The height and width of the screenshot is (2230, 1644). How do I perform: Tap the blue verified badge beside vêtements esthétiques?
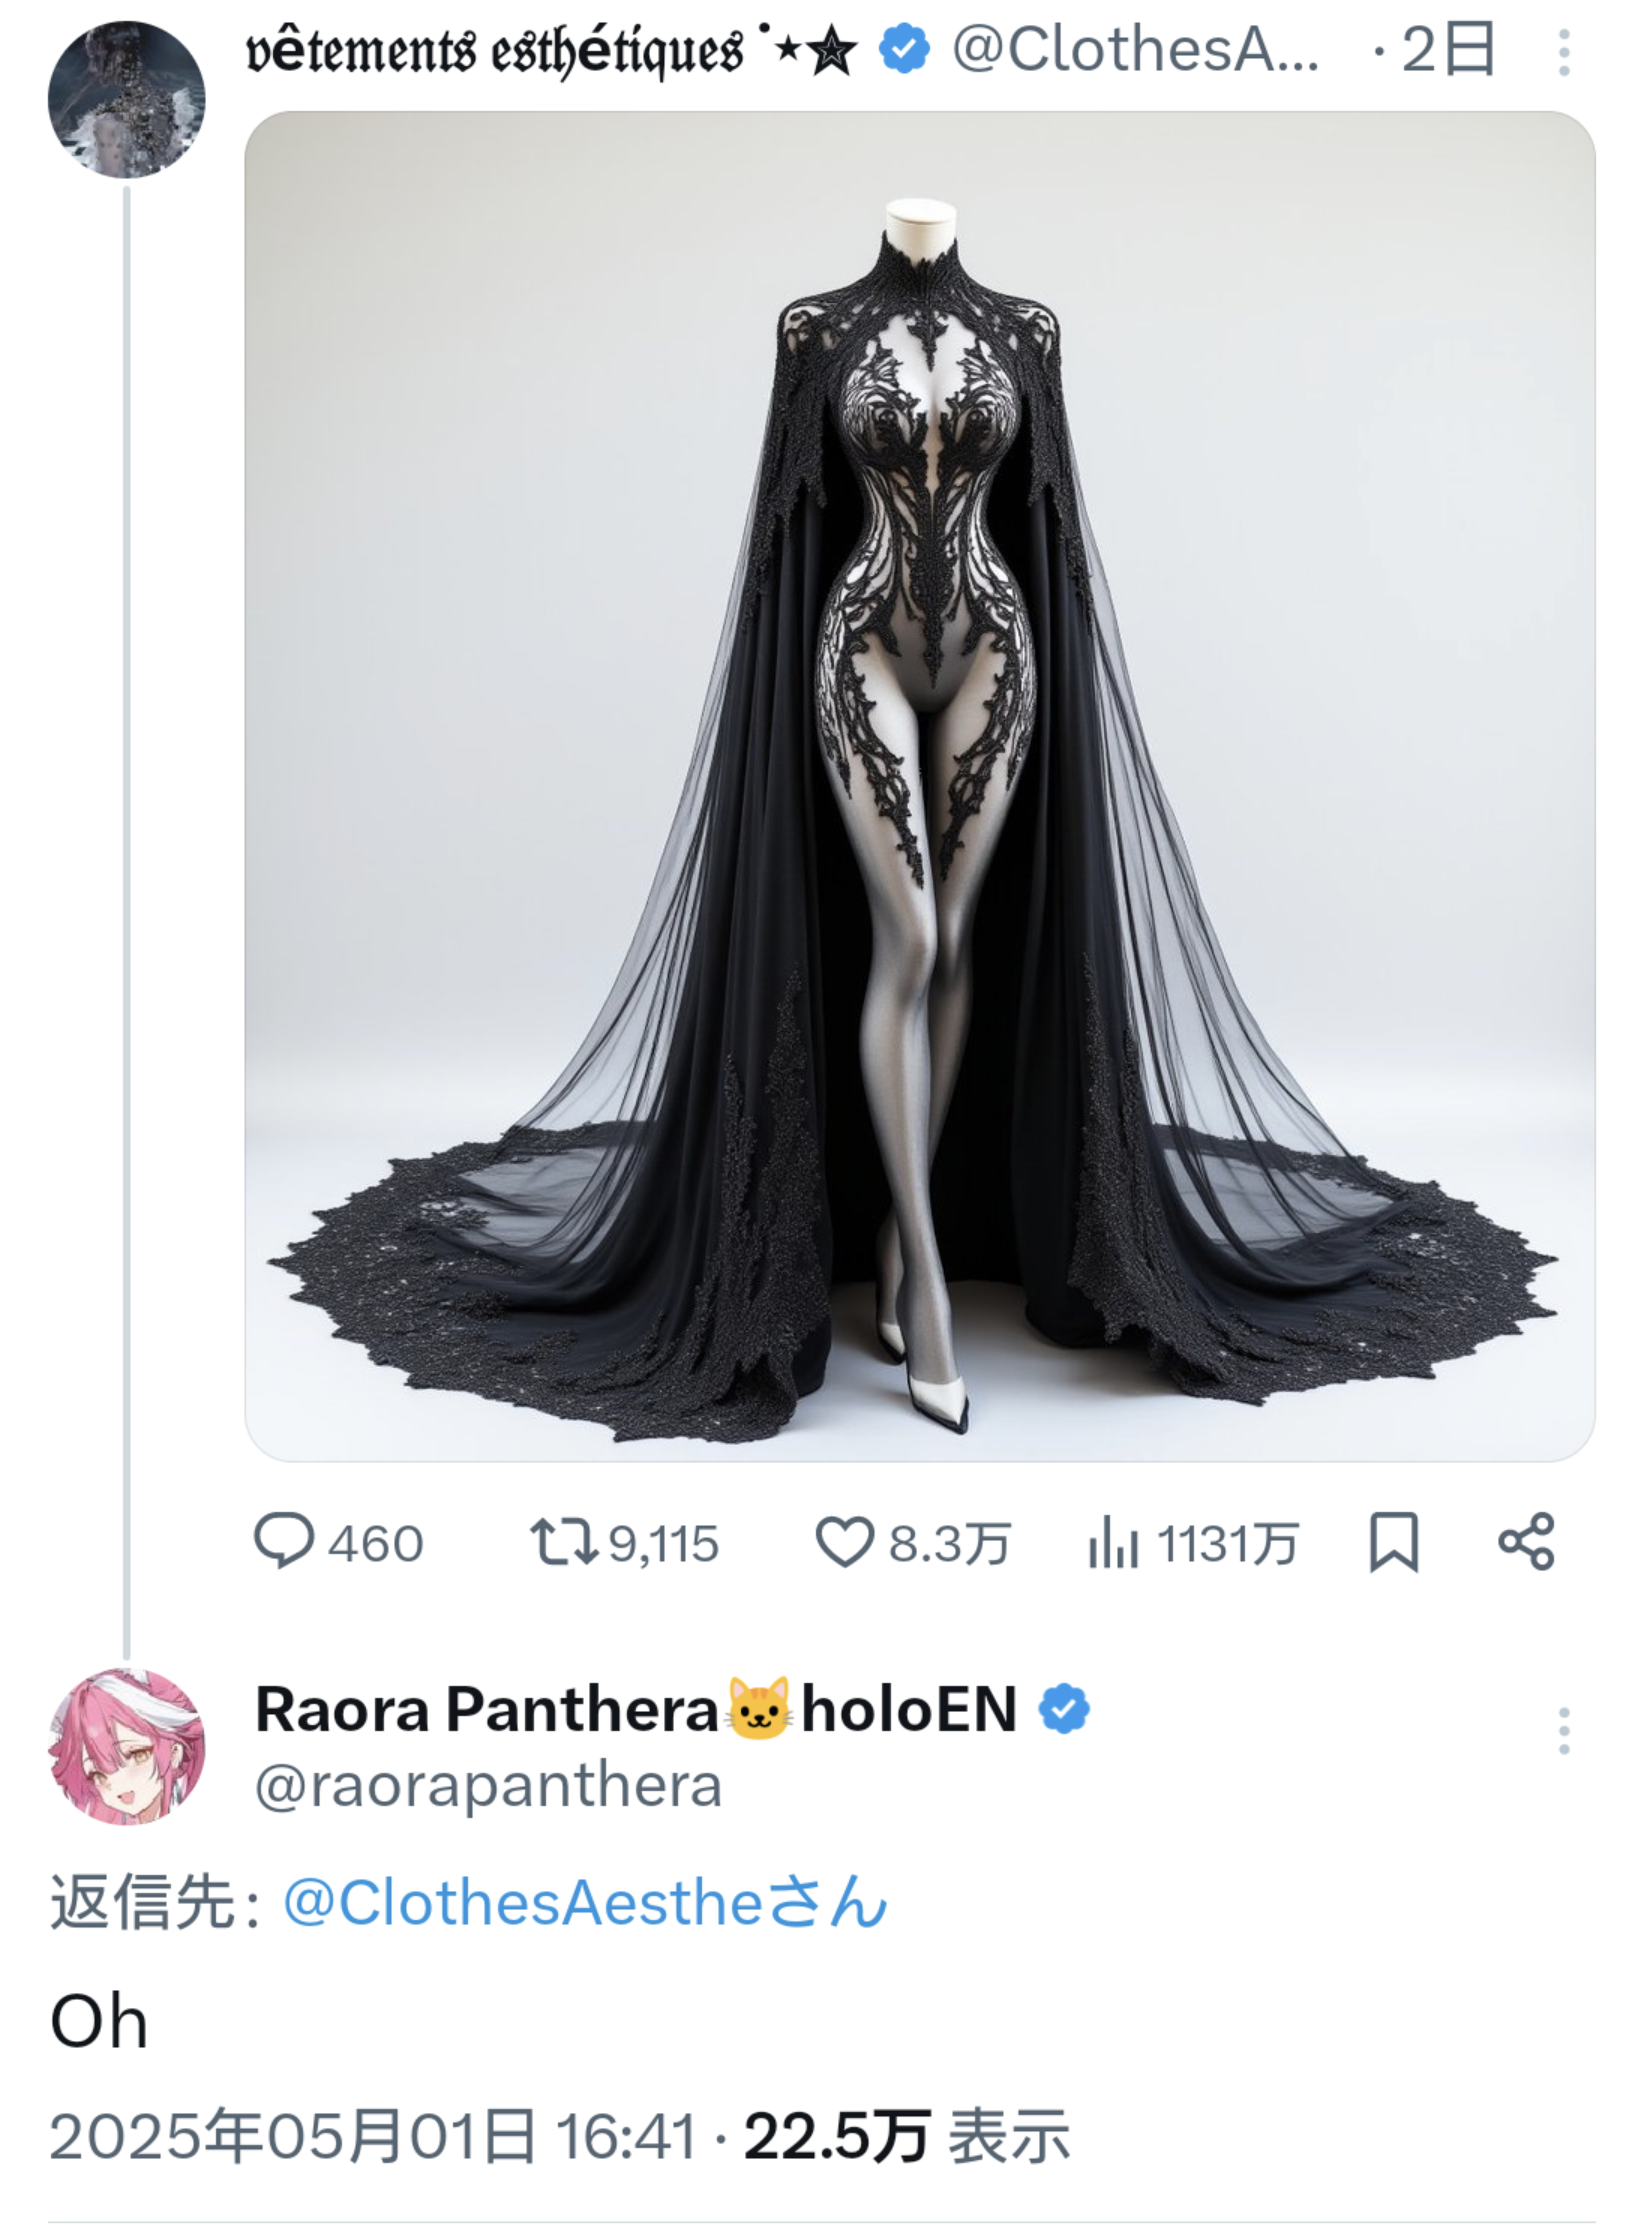click(904, 50)
